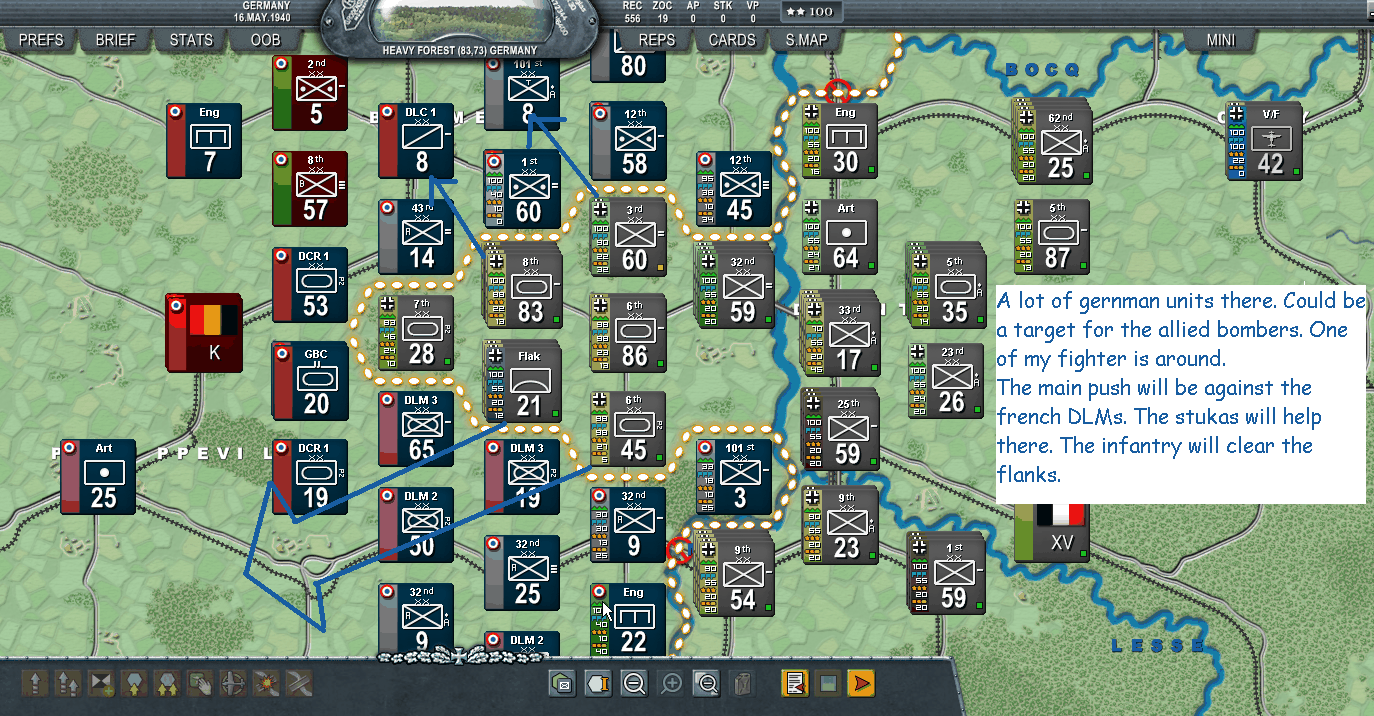Select the explosion attack icon
Viewport: 1374px width, 716px height.
pos(267,684)
